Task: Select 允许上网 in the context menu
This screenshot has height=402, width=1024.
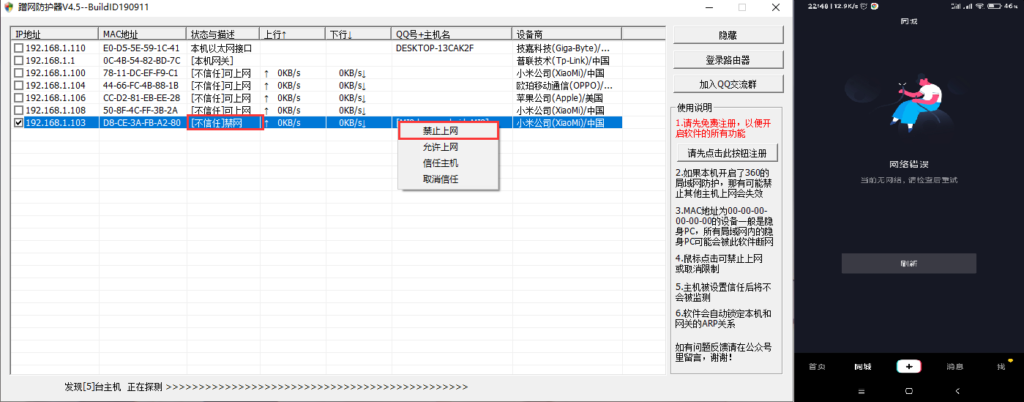Action: (x=440, y=147)
